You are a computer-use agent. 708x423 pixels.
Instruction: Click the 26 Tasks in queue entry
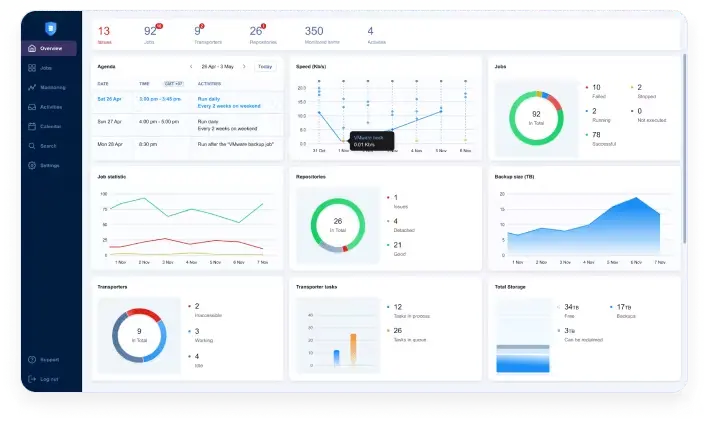pos(407,335)
